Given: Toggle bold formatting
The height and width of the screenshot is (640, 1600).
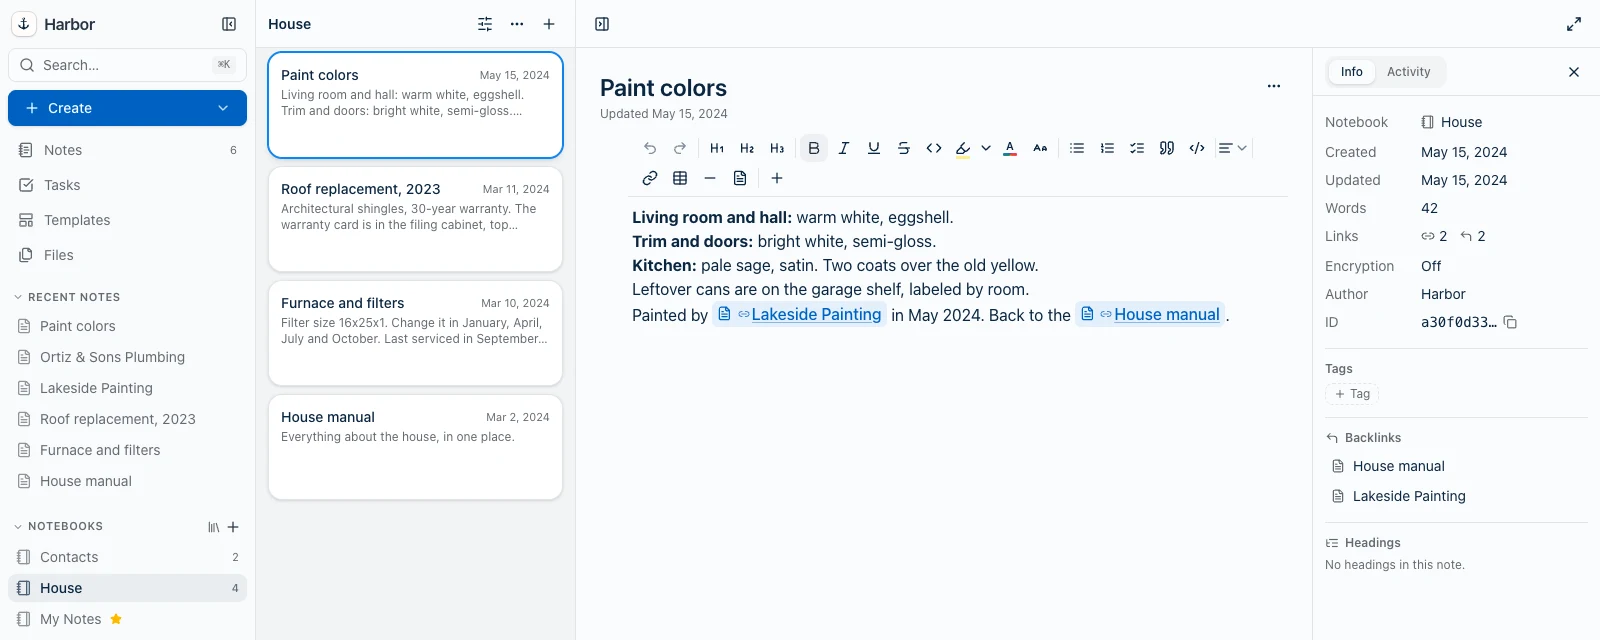Looking at the screenshot, I should tap(814, 148).
